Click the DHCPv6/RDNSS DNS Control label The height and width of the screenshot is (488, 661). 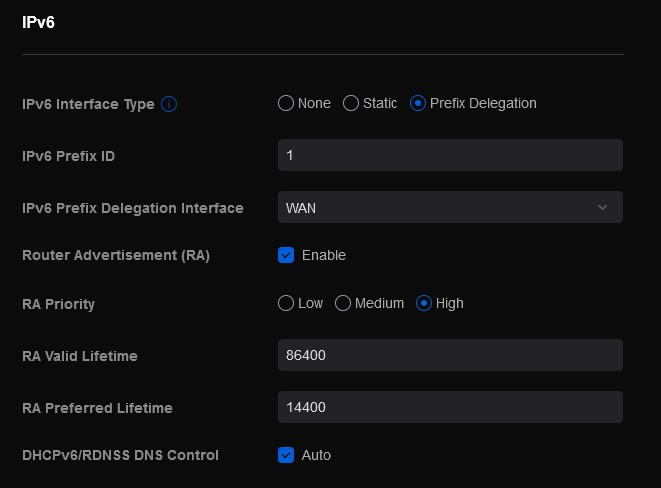point(120,455)
